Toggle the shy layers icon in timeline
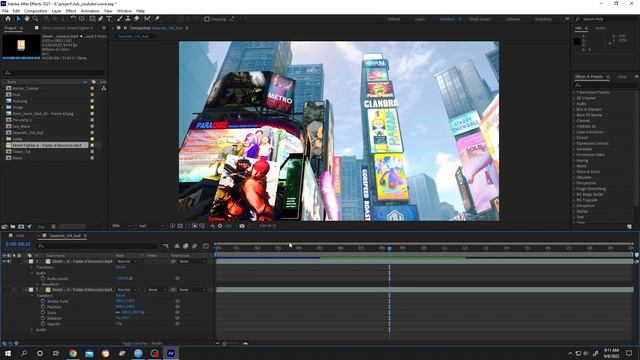The image size is (640, 360). 177,246
